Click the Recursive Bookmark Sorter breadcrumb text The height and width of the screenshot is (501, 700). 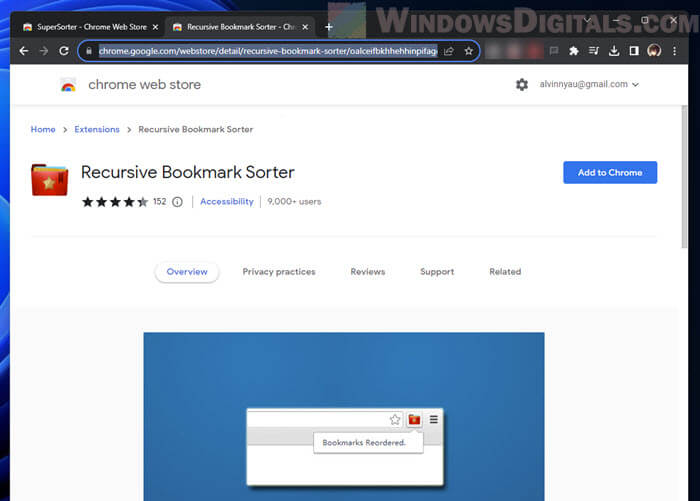point(196,129)
